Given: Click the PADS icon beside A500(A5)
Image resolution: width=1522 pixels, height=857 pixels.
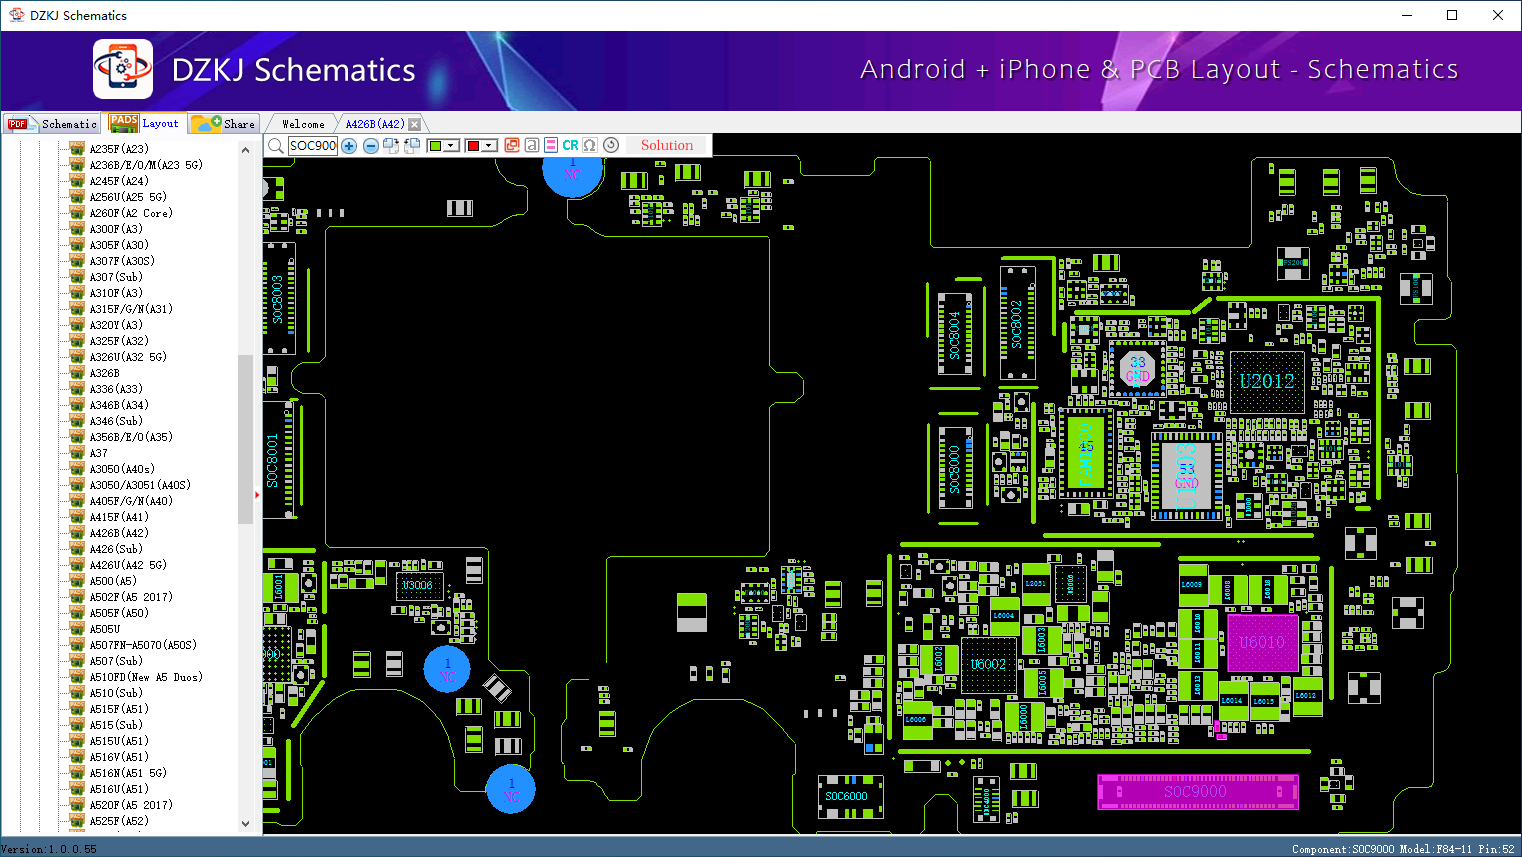Looking at the screenshot, I should point(77,581).
